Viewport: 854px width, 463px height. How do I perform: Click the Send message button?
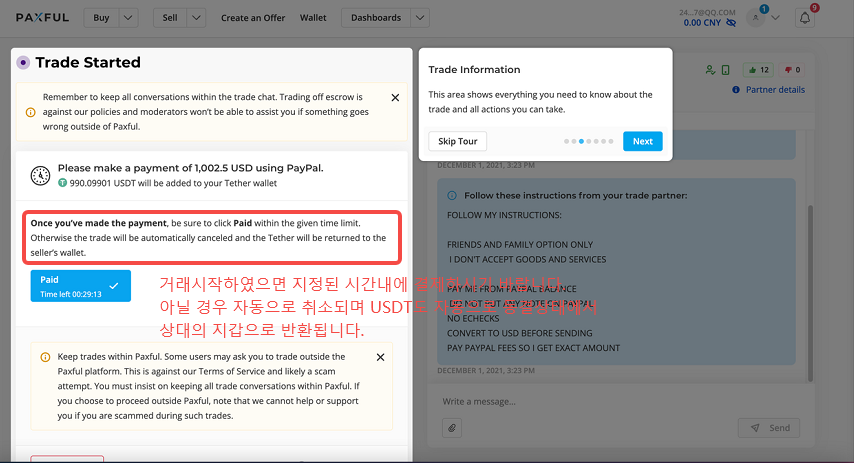[768, 428]
